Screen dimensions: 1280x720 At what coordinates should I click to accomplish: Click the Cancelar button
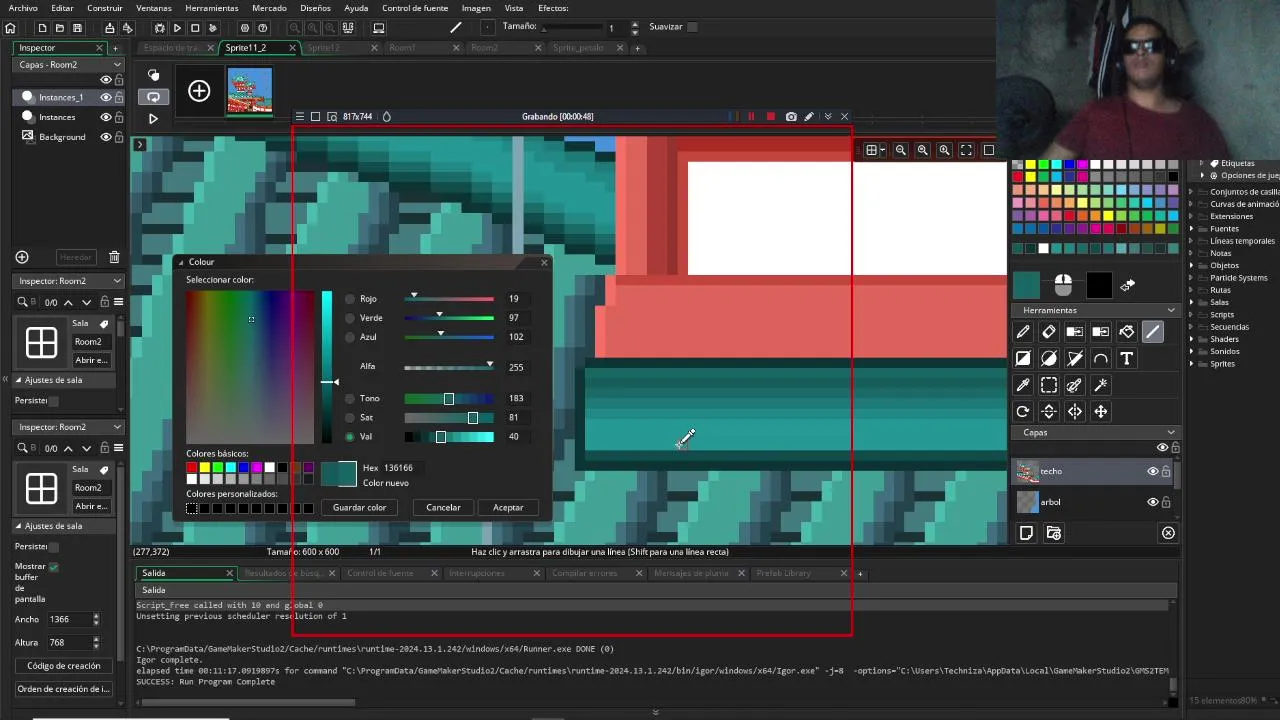pos(443,507)
